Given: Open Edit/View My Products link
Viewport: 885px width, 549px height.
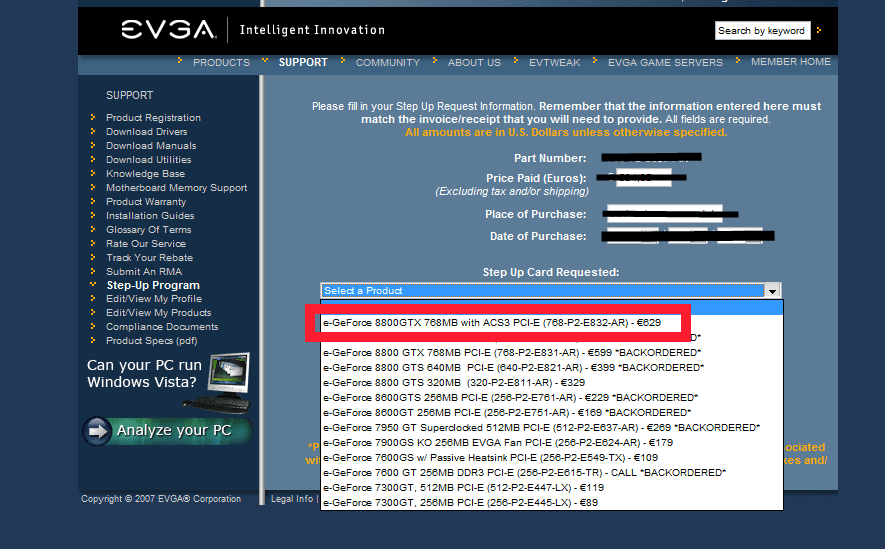Looking at the screenshot, I should 158,313.
